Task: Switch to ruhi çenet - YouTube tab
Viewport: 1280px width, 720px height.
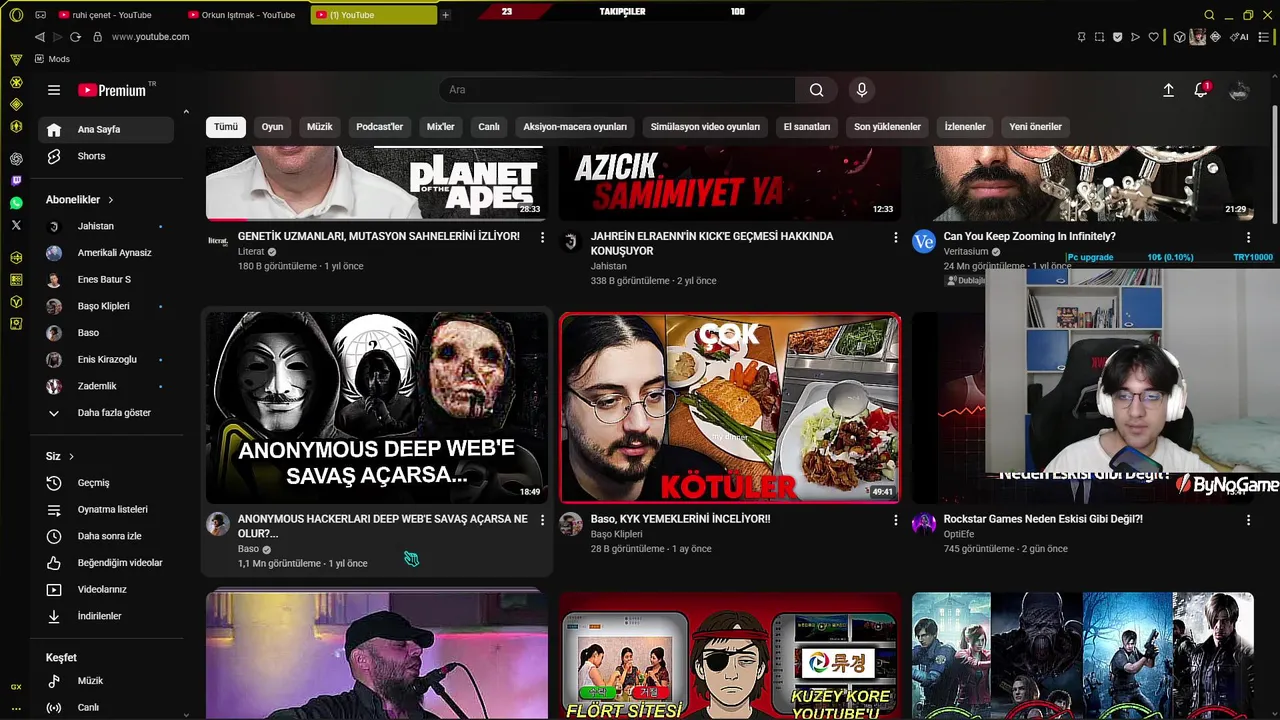Action: [112, 15]
